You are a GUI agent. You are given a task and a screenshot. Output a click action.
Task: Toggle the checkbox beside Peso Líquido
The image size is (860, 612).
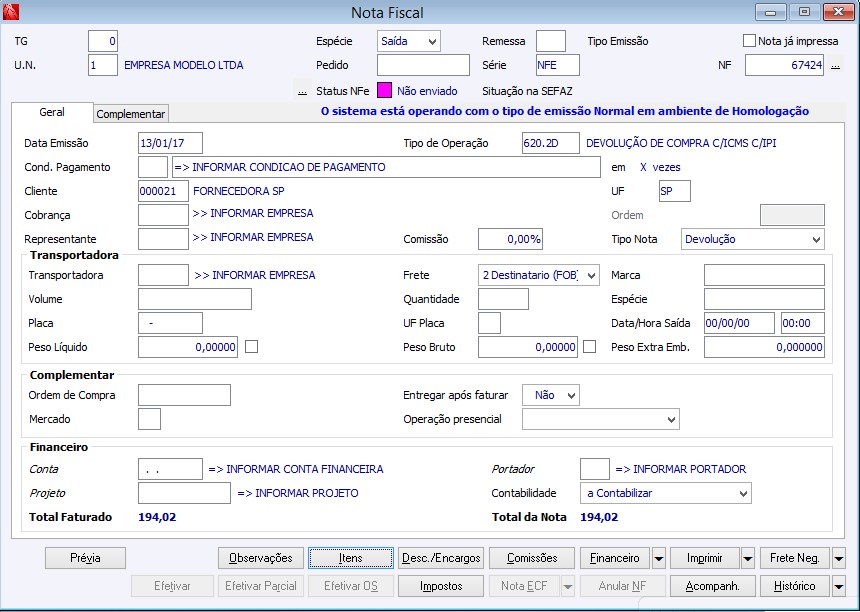[x=251, y=347]
